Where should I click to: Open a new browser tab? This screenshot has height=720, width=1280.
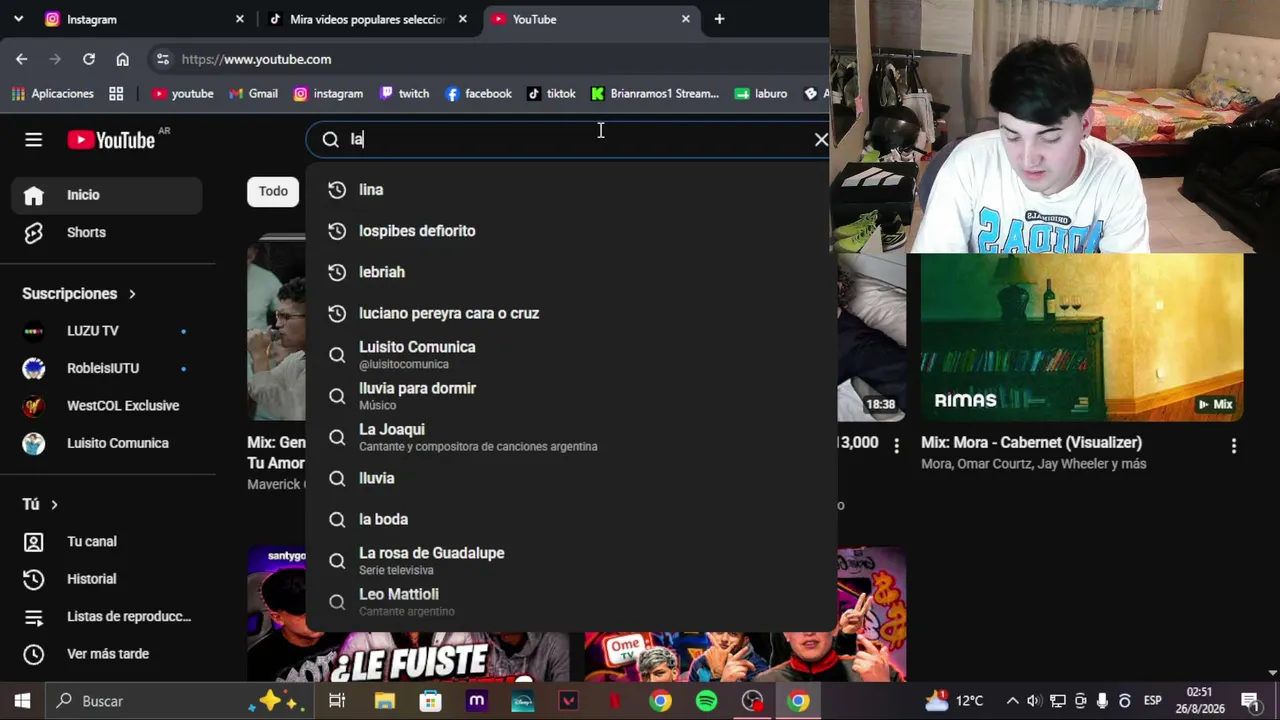pyautogui.click(x=719, y=19)
